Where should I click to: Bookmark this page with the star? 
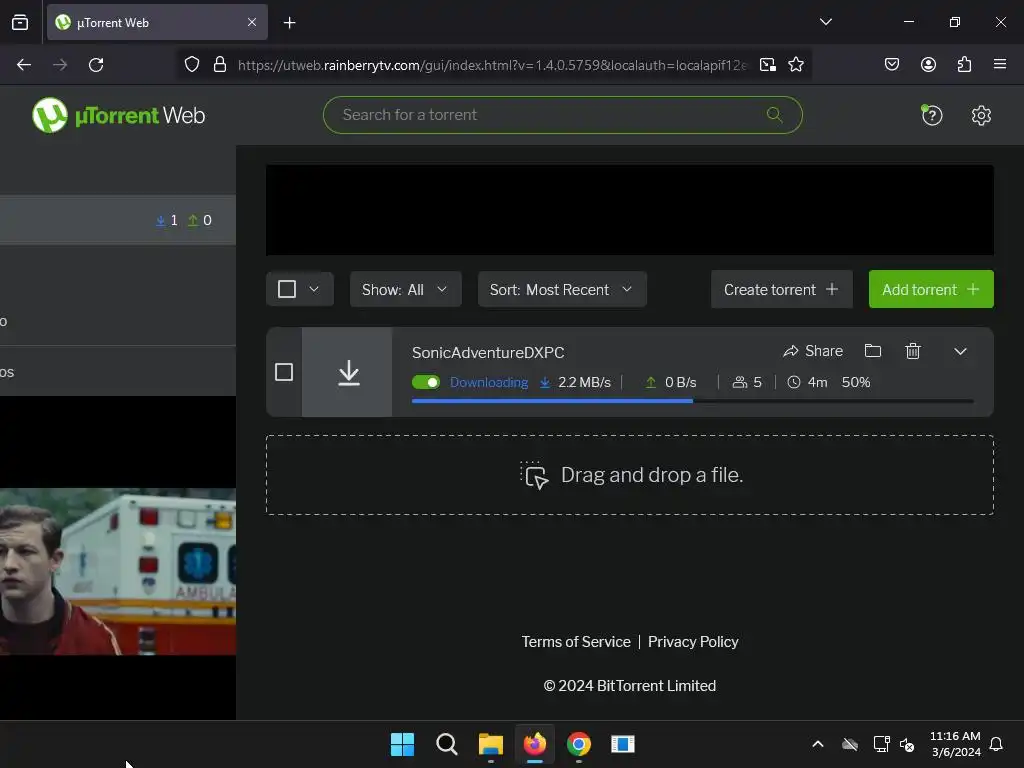(795, 65)
